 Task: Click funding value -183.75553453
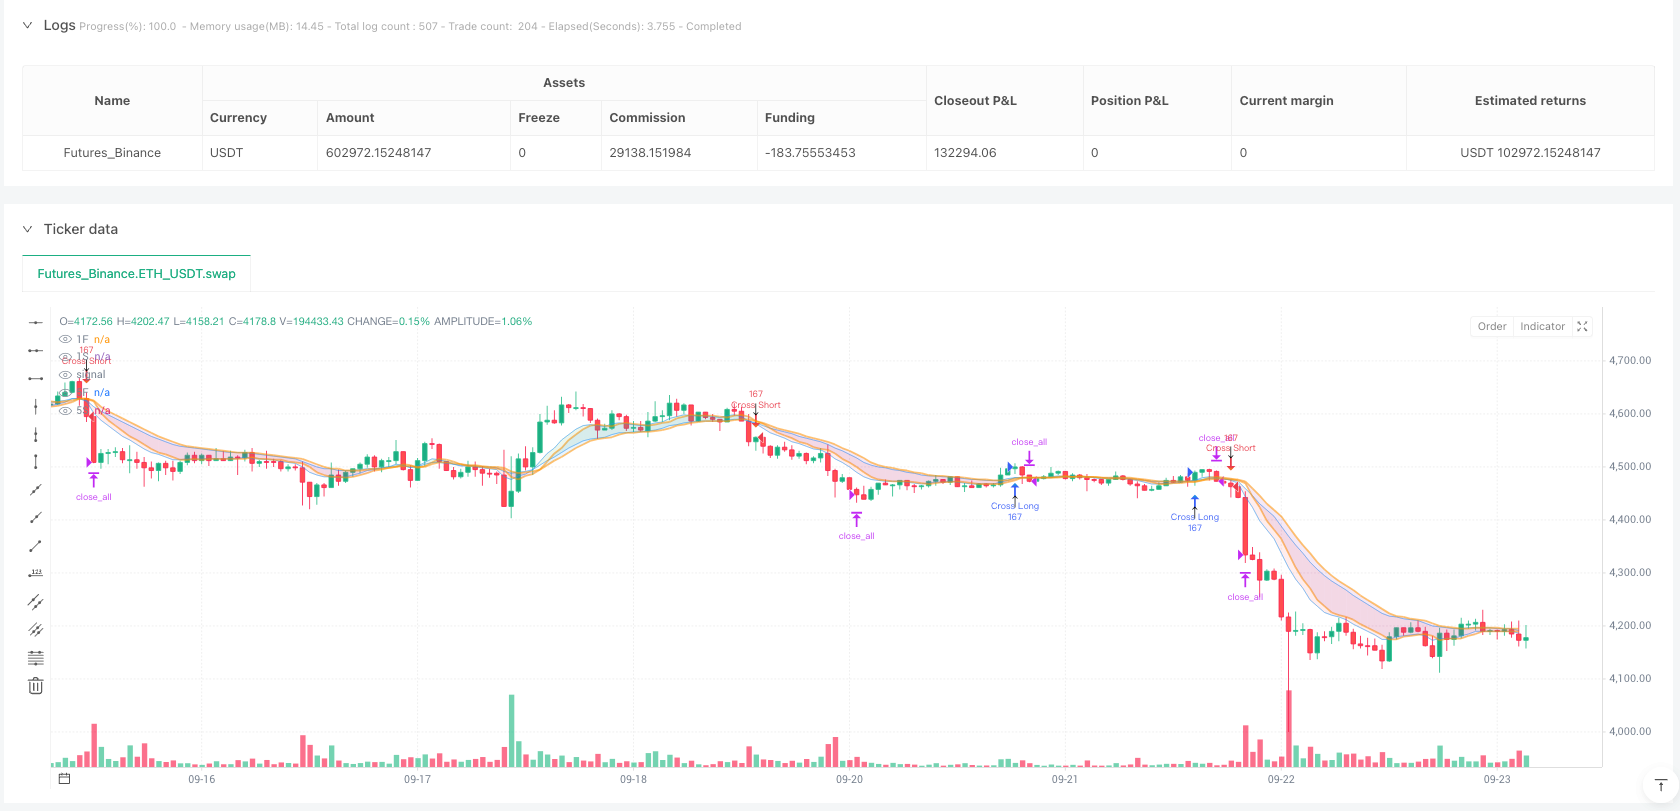[x=810, y=153]
